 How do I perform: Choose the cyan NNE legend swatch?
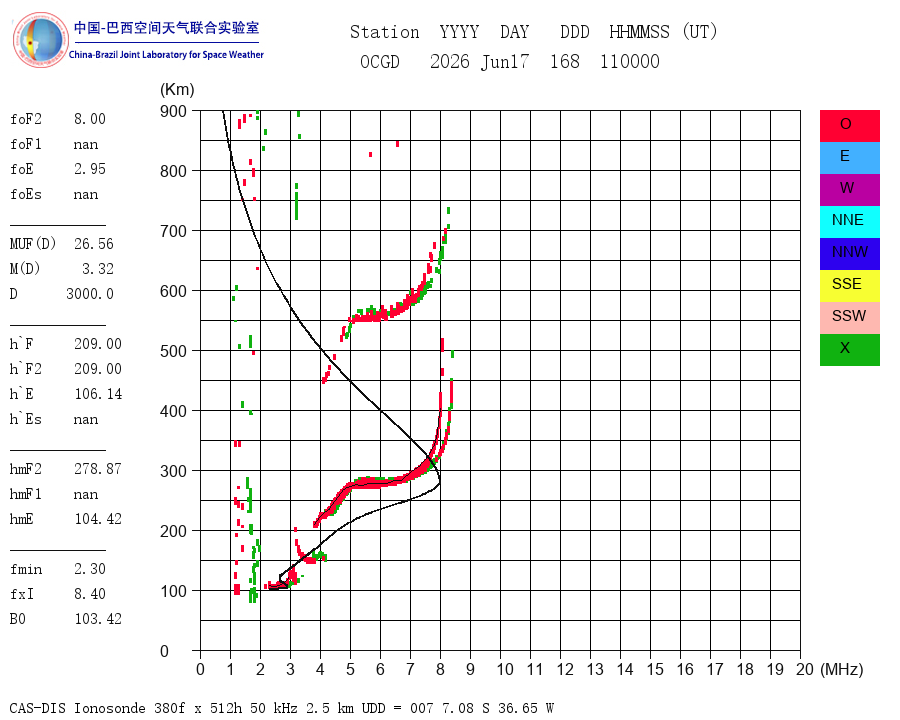pyautogui.click(x=849, y=222)
